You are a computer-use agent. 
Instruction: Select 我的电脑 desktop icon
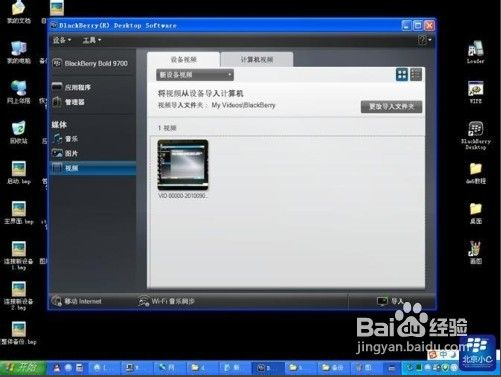pos(19,53)
